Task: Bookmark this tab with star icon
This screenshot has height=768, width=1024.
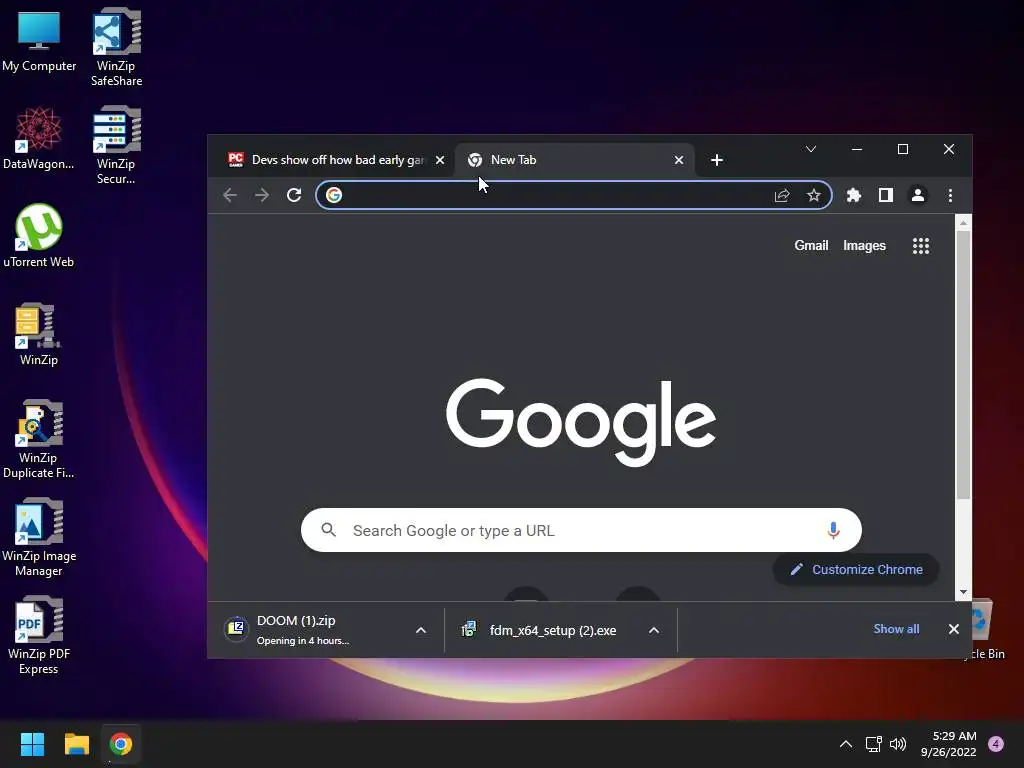Action: coord(814,195)
